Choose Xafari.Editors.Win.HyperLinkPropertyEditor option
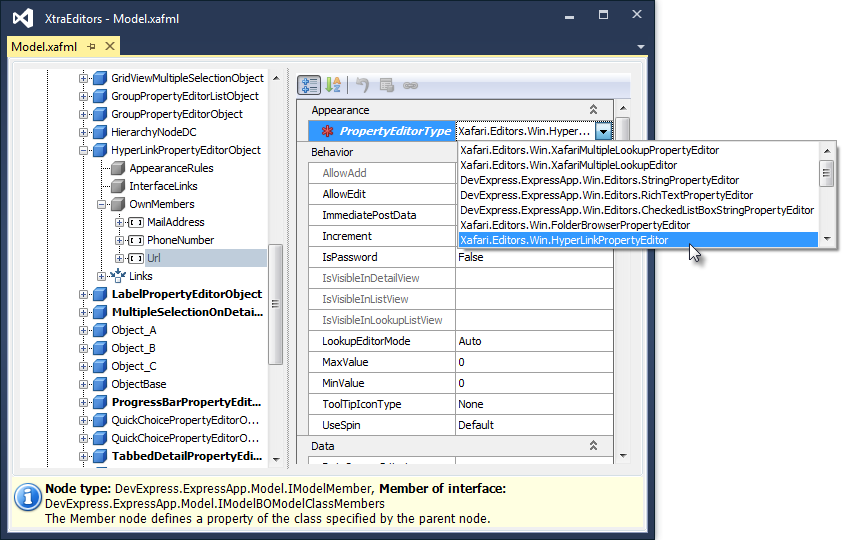This screenshot has height=540, width=842. tap(638, 240)
